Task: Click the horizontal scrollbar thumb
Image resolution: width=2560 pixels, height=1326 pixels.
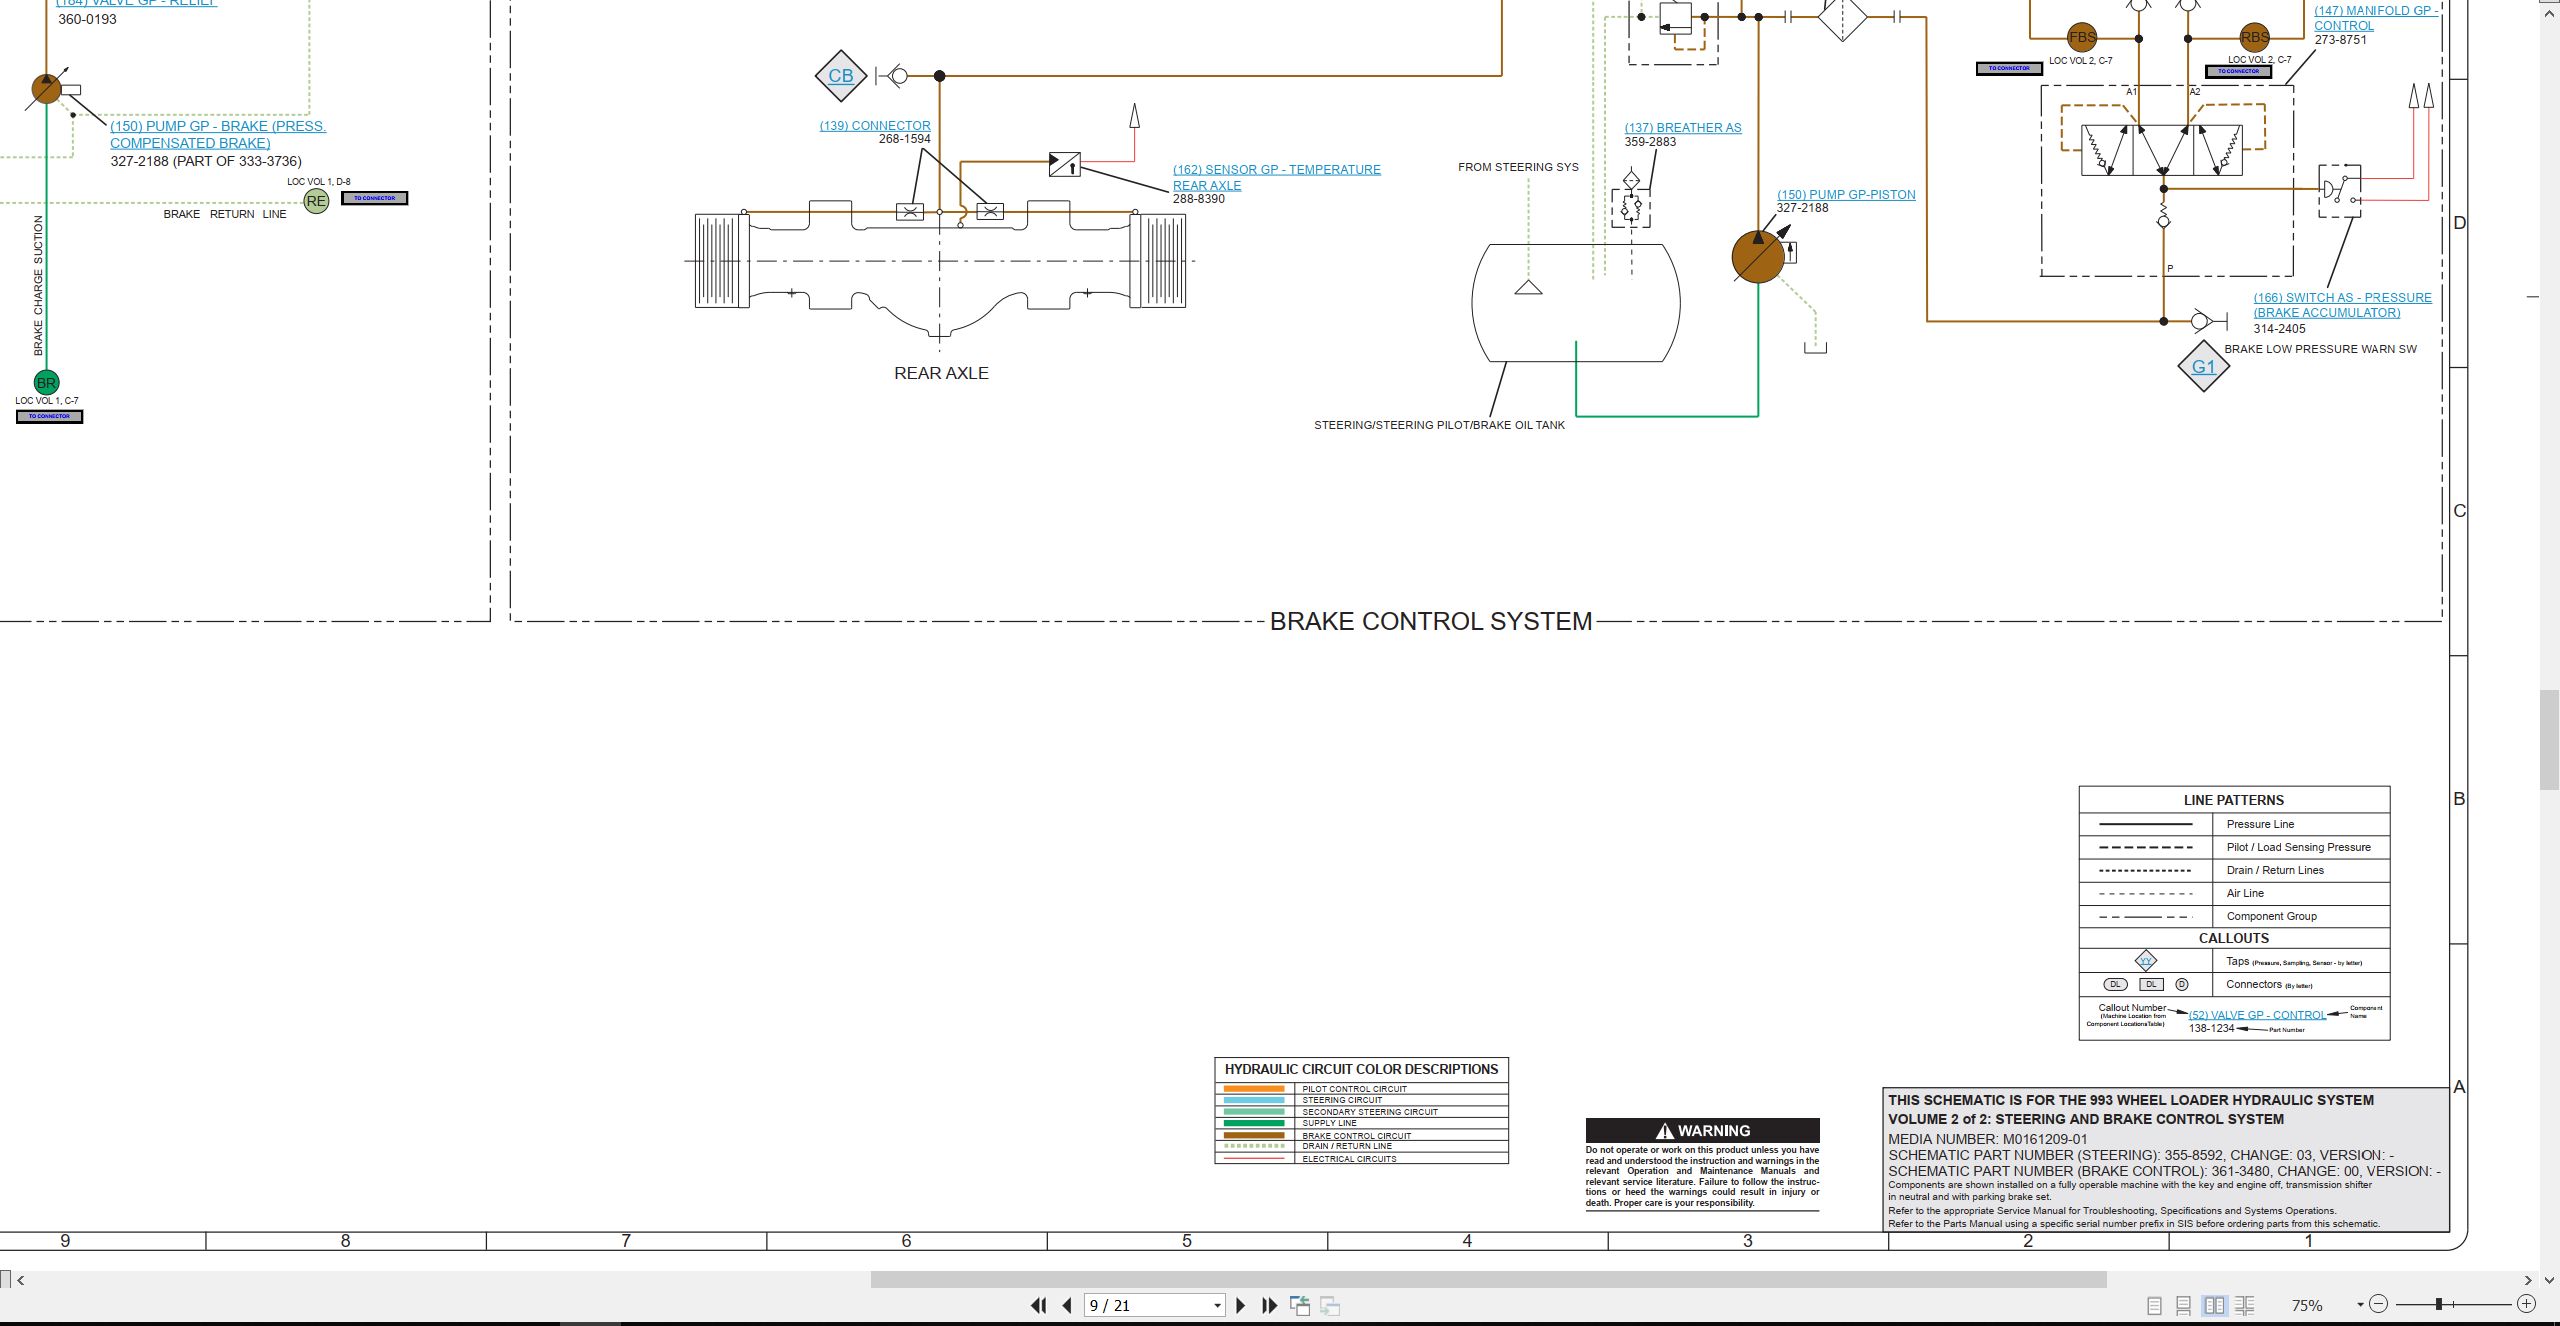Action: tap(1488, 1280)
